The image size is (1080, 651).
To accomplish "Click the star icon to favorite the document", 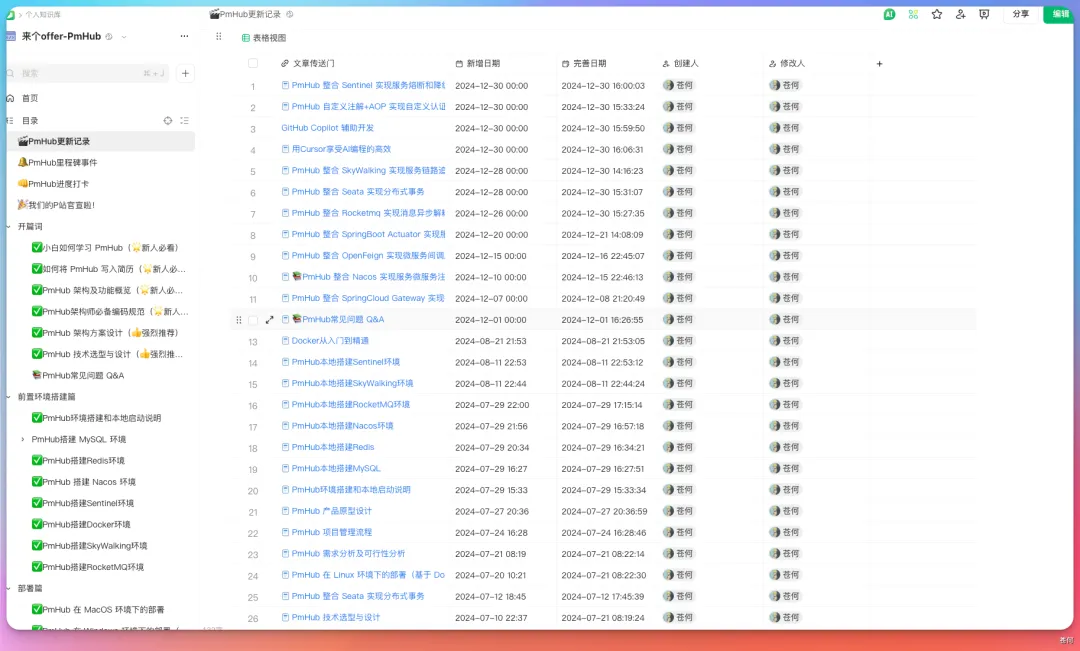I will point(937,14).
